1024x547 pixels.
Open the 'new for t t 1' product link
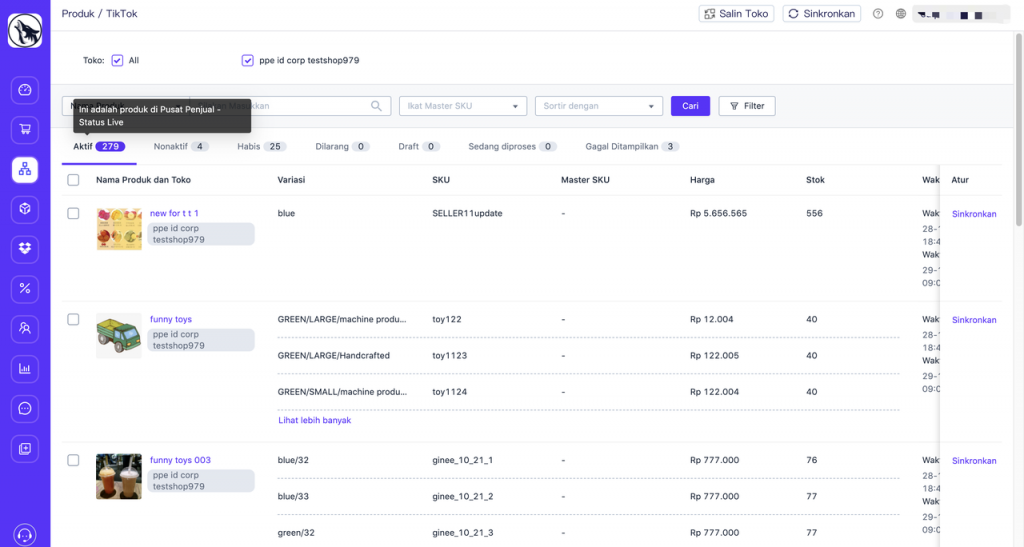tap(174, 213)
